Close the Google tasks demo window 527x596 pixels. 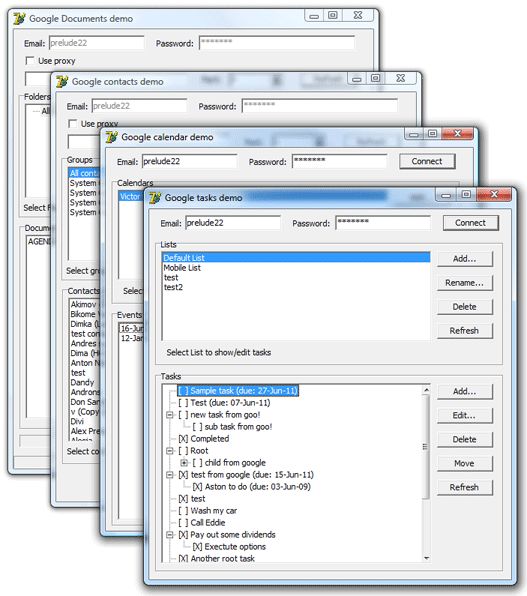[494, 194]
